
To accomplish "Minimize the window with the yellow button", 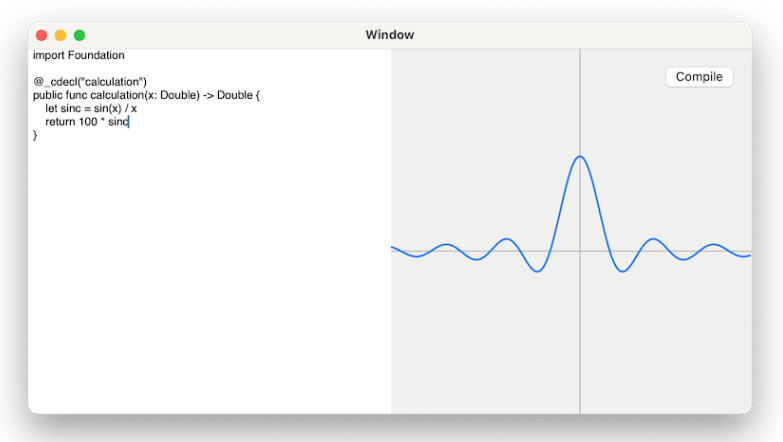I will [60, 35].
